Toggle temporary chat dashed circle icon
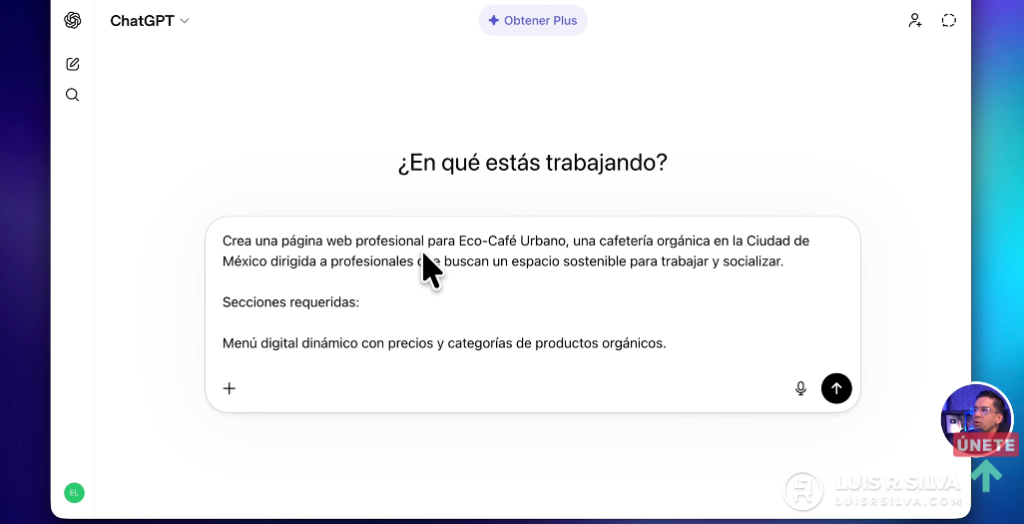Image resolution: width=1024 pixels, height=524 pixels. click(949, 20)
